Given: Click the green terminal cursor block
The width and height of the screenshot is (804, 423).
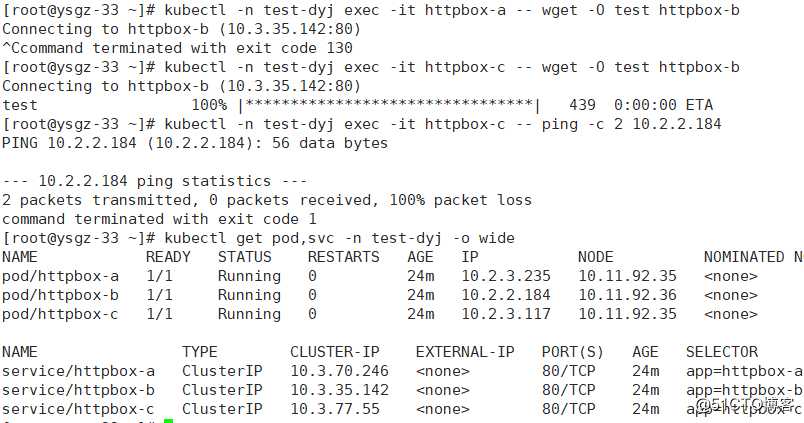Looking at the screenshot, I should (169, 421).
